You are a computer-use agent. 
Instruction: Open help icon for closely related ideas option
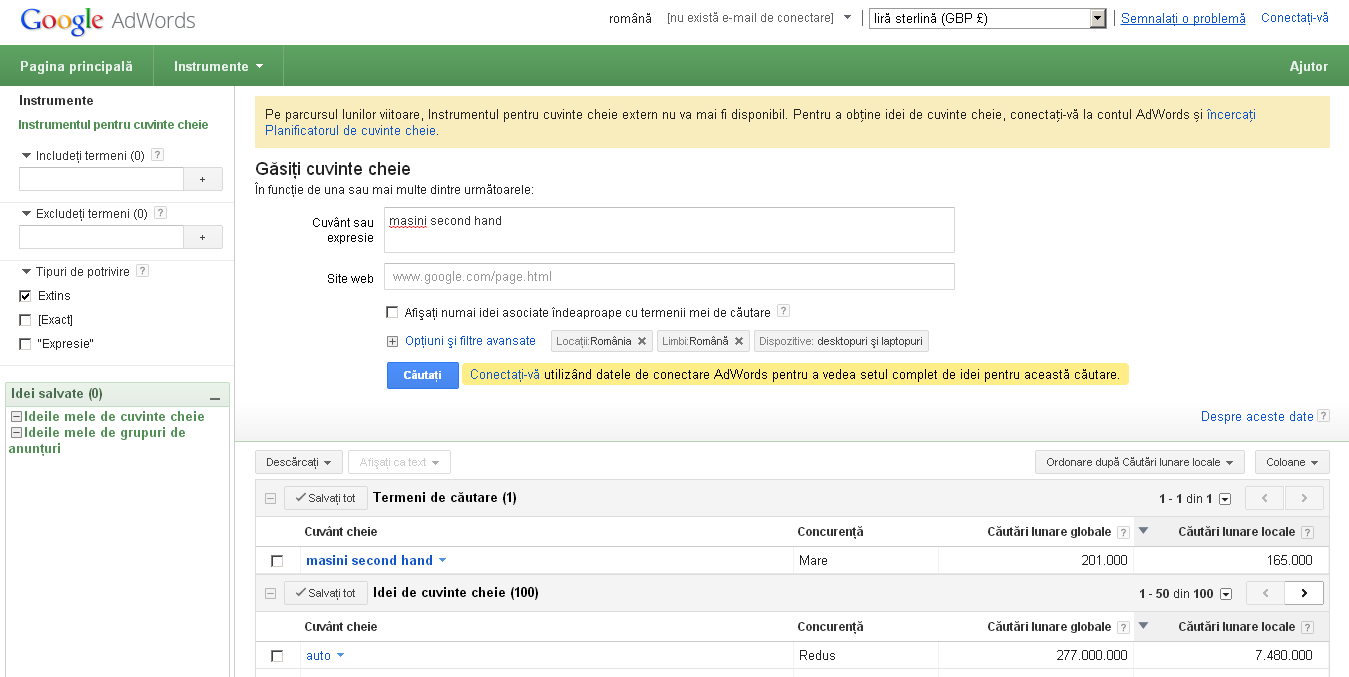pos(783,311)
